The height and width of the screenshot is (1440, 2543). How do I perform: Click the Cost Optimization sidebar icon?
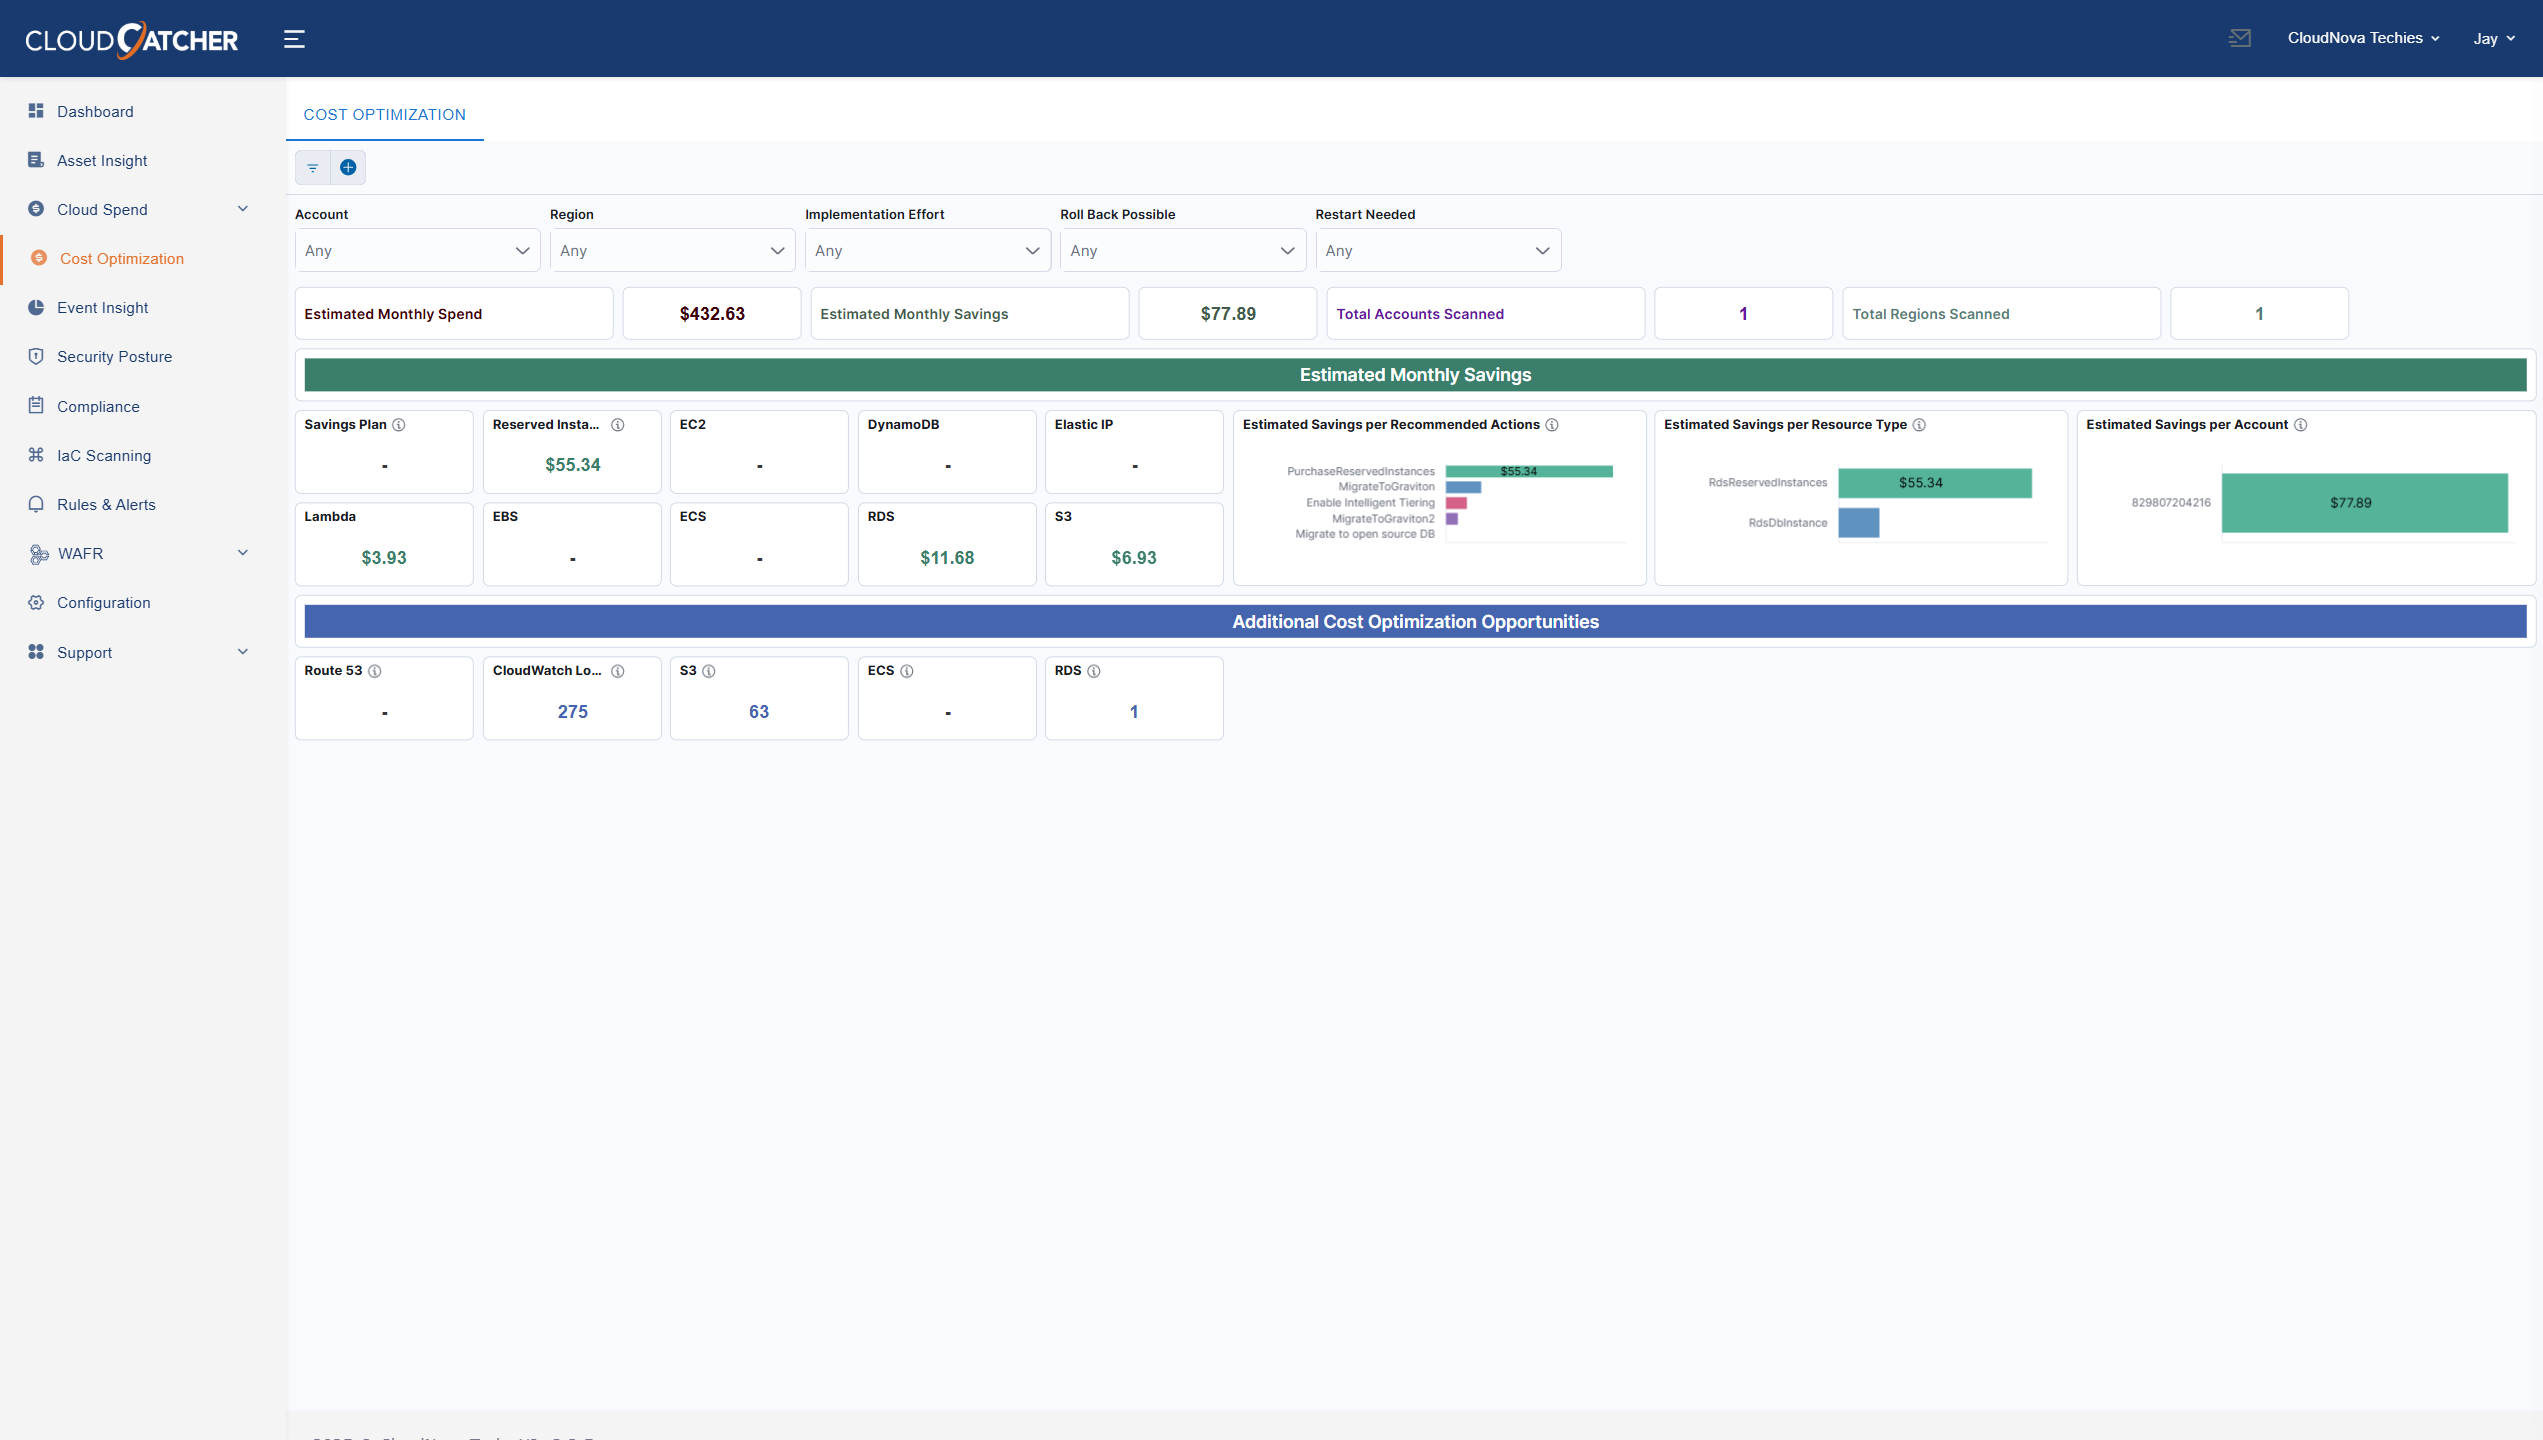[39, 258]
